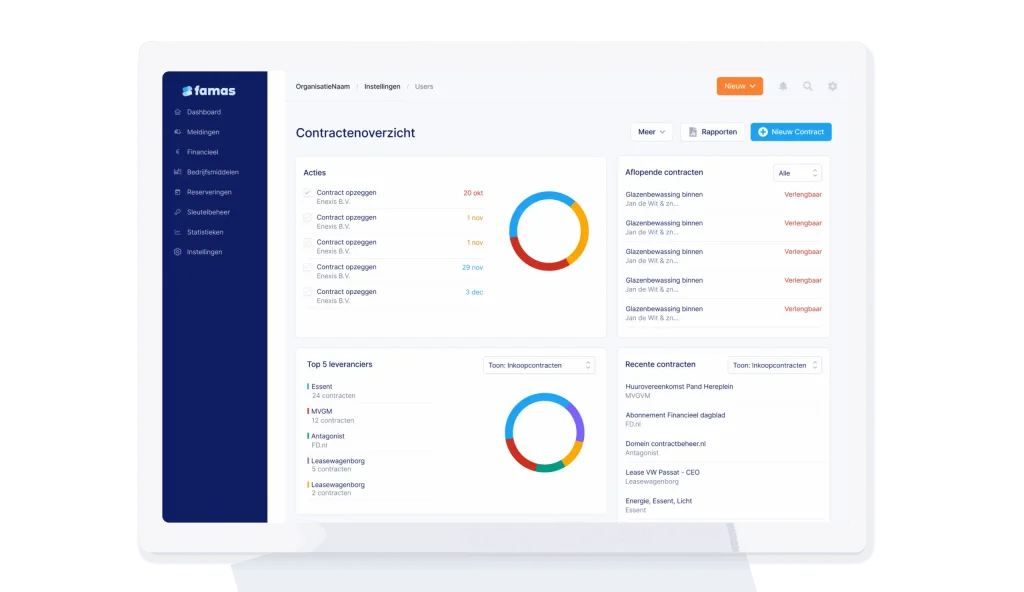Click the Dashboard home icon in sidebar
The image size is (1024, 592).
click(x=177, y=112)
